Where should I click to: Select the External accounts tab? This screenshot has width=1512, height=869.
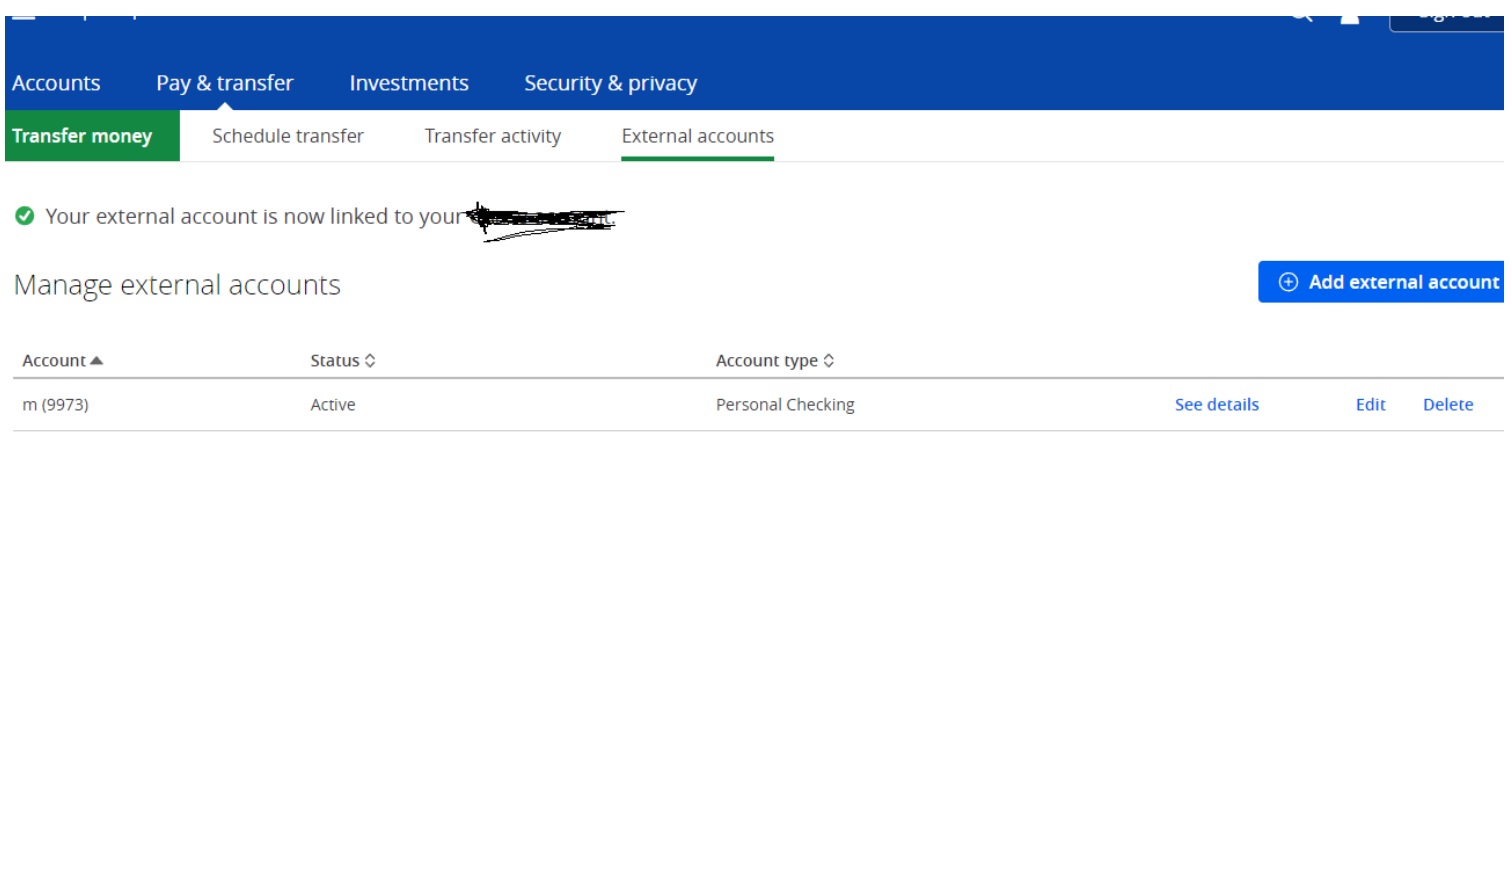(697, 136)
